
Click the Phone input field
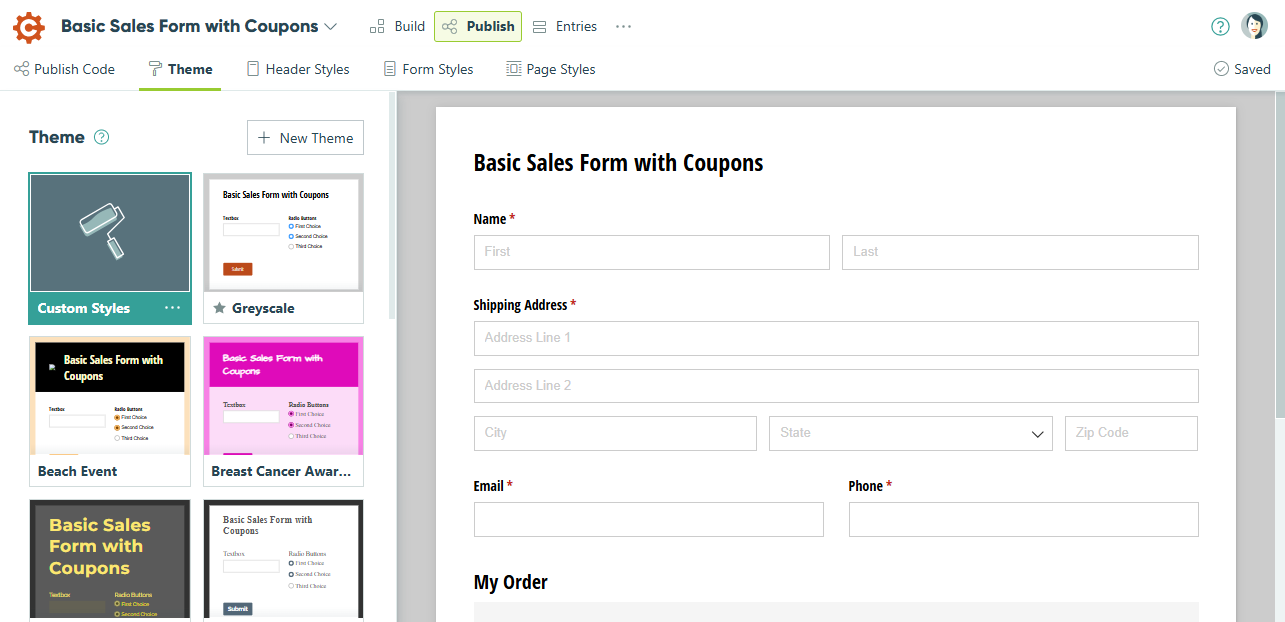(x=1024, y=519)
